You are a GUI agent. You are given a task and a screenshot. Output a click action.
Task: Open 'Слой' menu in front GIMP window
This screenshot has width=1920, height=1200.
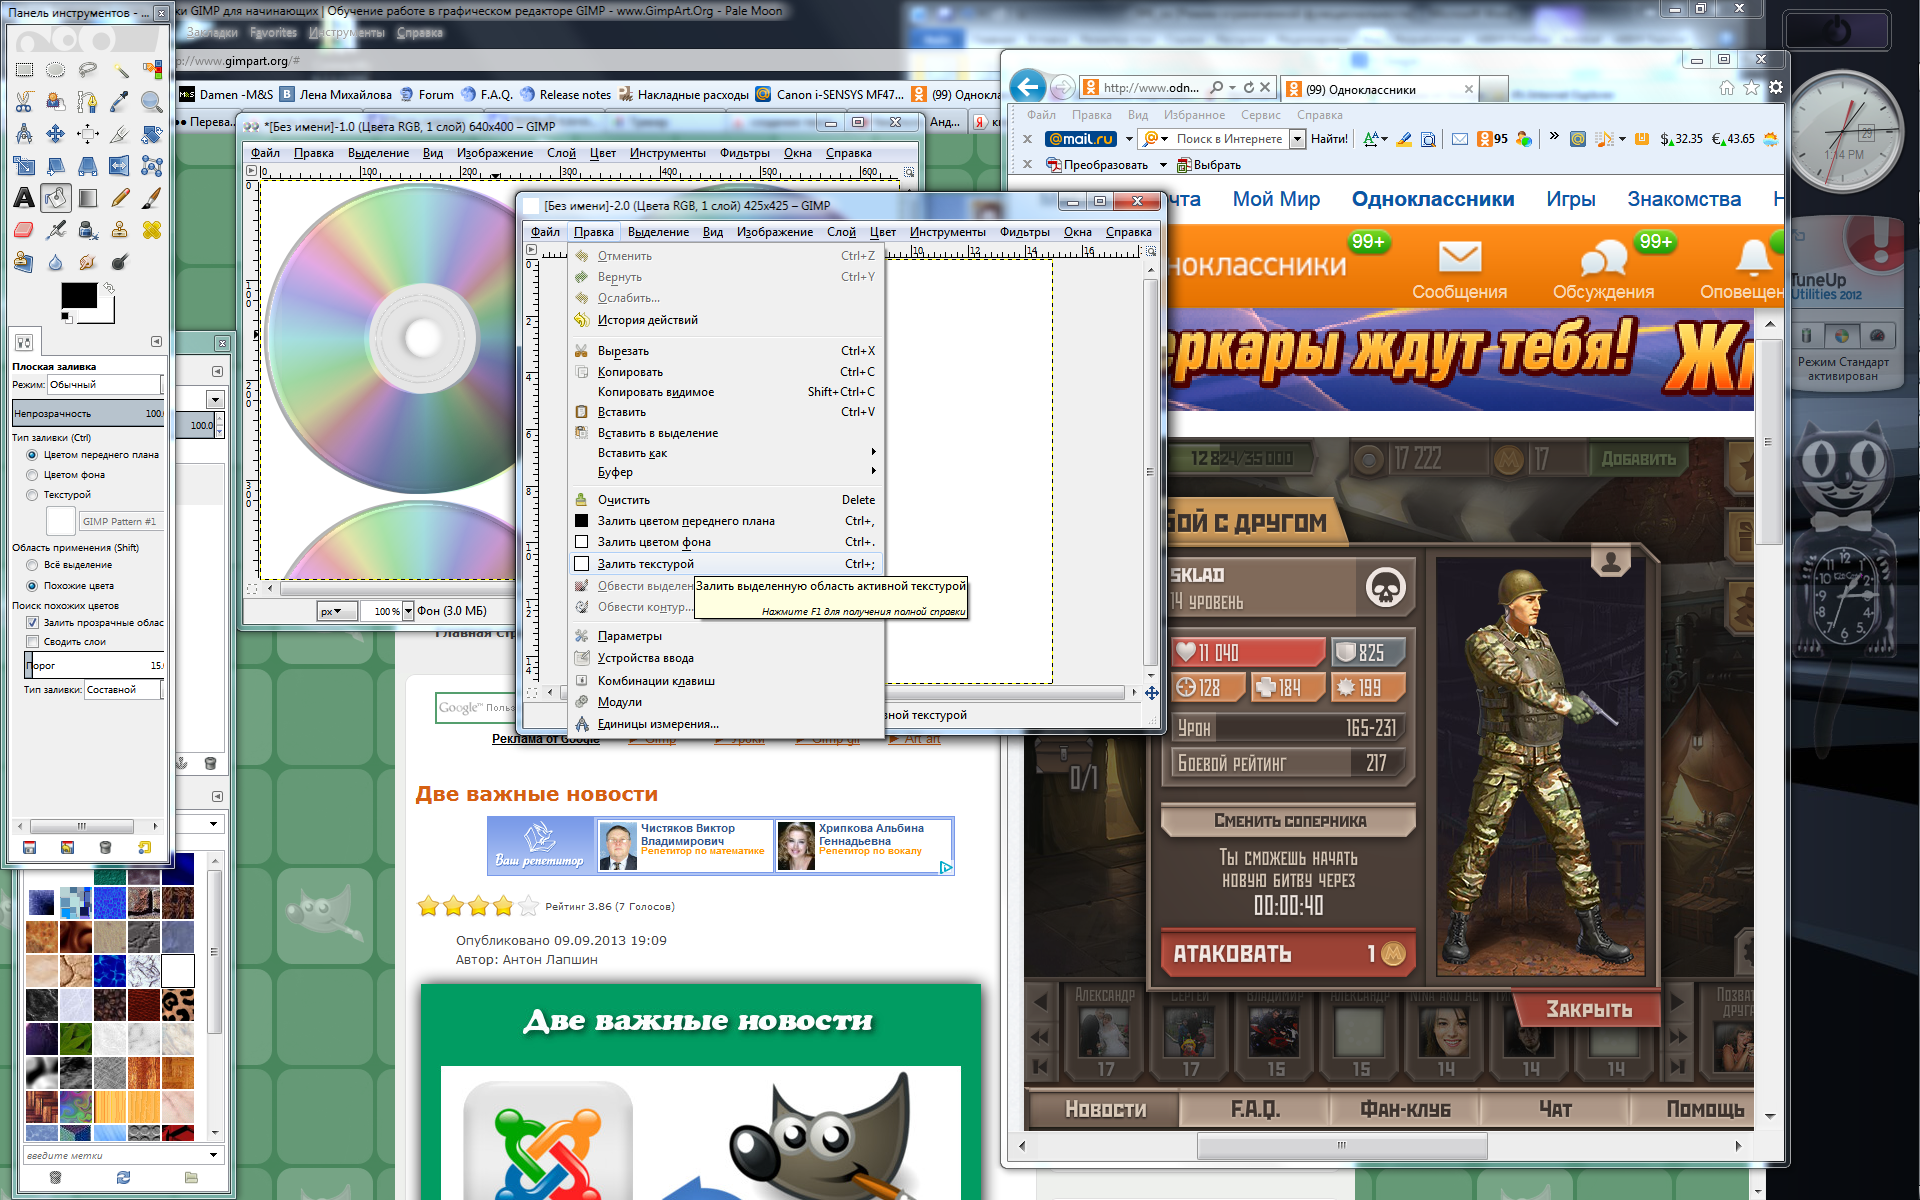click(x=841, y=232)
